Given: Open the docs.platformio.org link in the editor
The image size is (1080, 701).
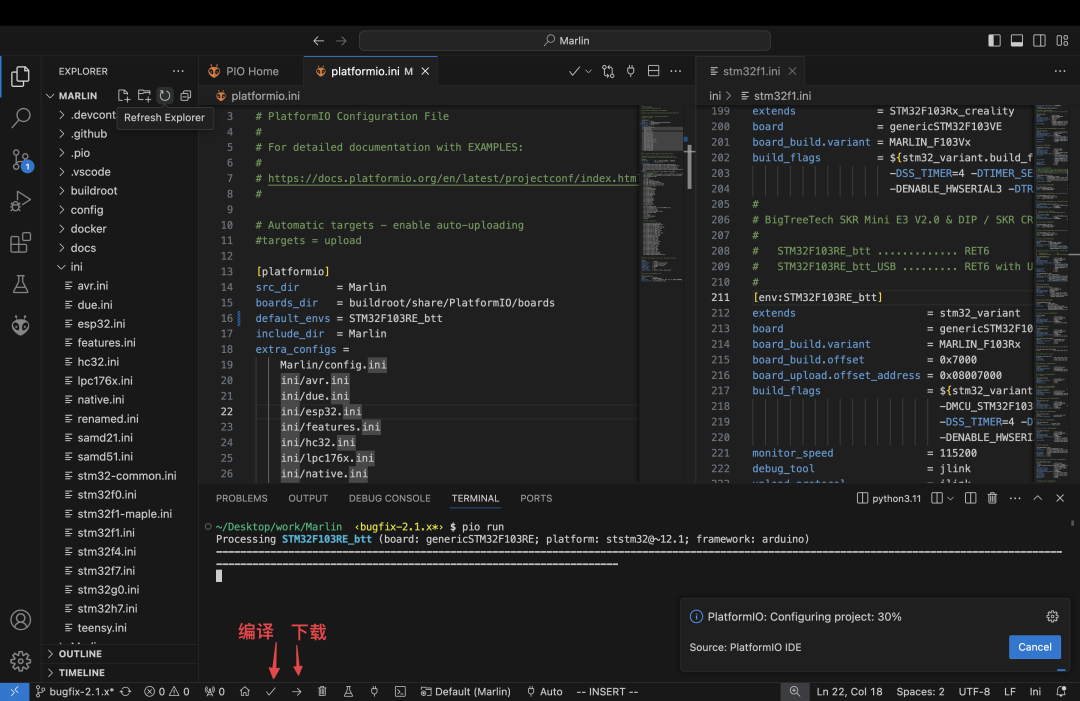Looking at the screenshot, I should click(453, 178).
